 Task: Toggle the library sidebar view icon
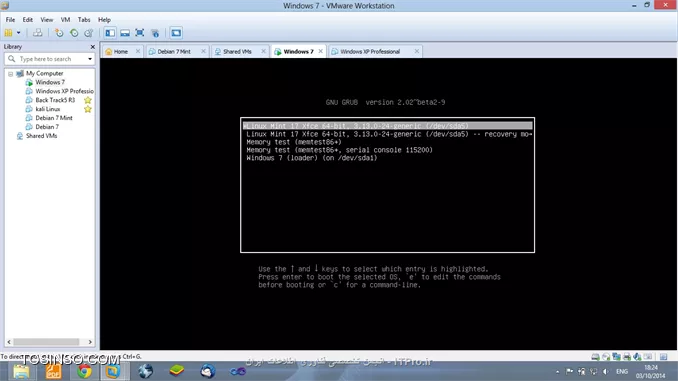coord(110,33)
